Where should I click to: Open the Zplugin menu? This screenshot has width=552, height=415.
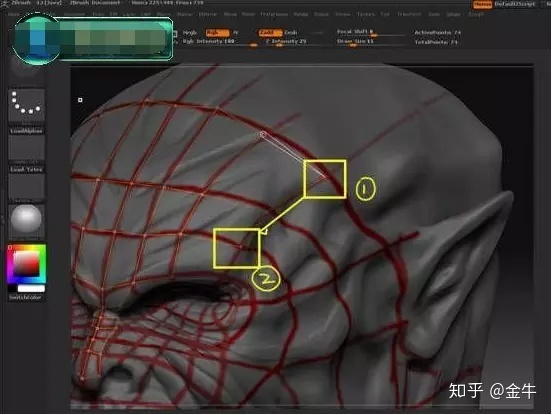pos(453,14)
